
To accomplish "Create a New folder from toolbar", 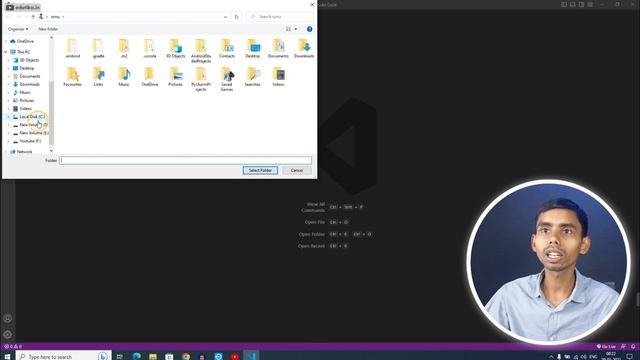I will point(48,29).
